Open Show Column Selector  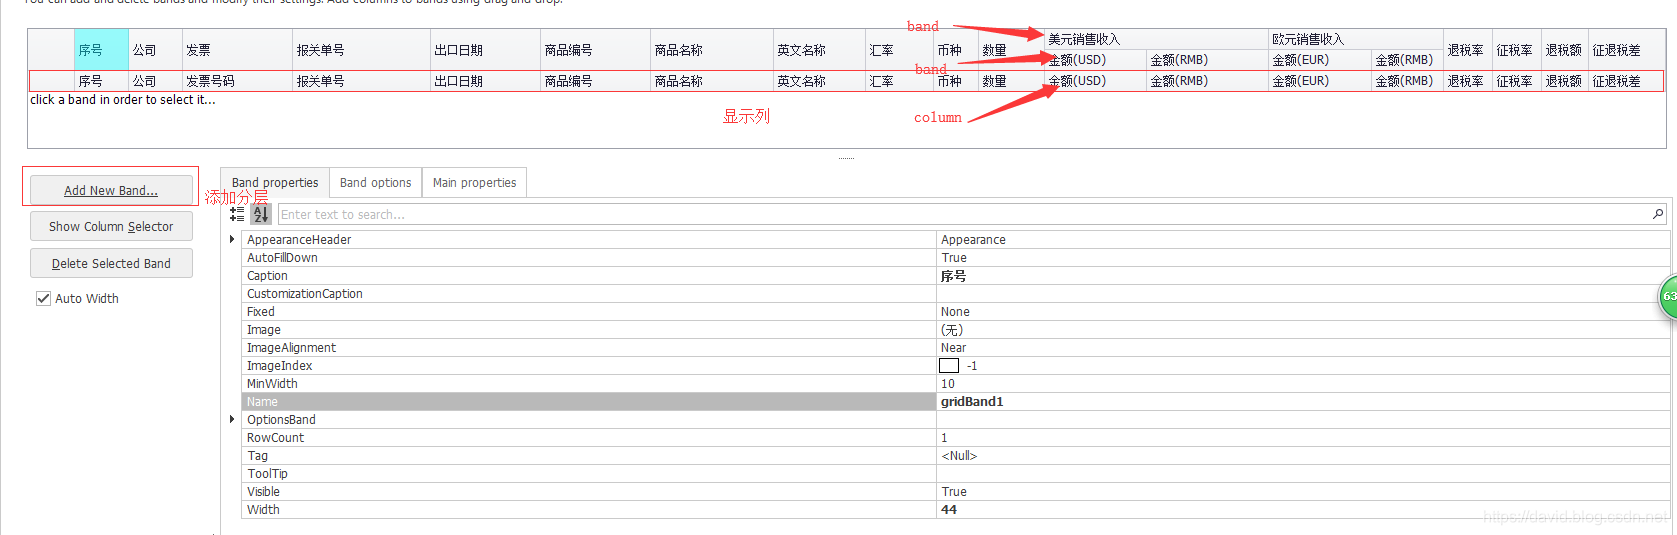coord(111,226)
